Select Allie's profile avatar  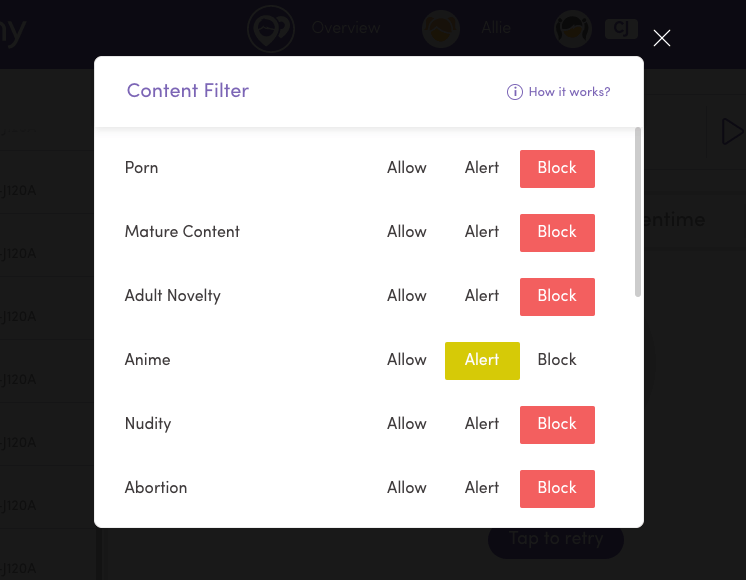coord(441,28)
